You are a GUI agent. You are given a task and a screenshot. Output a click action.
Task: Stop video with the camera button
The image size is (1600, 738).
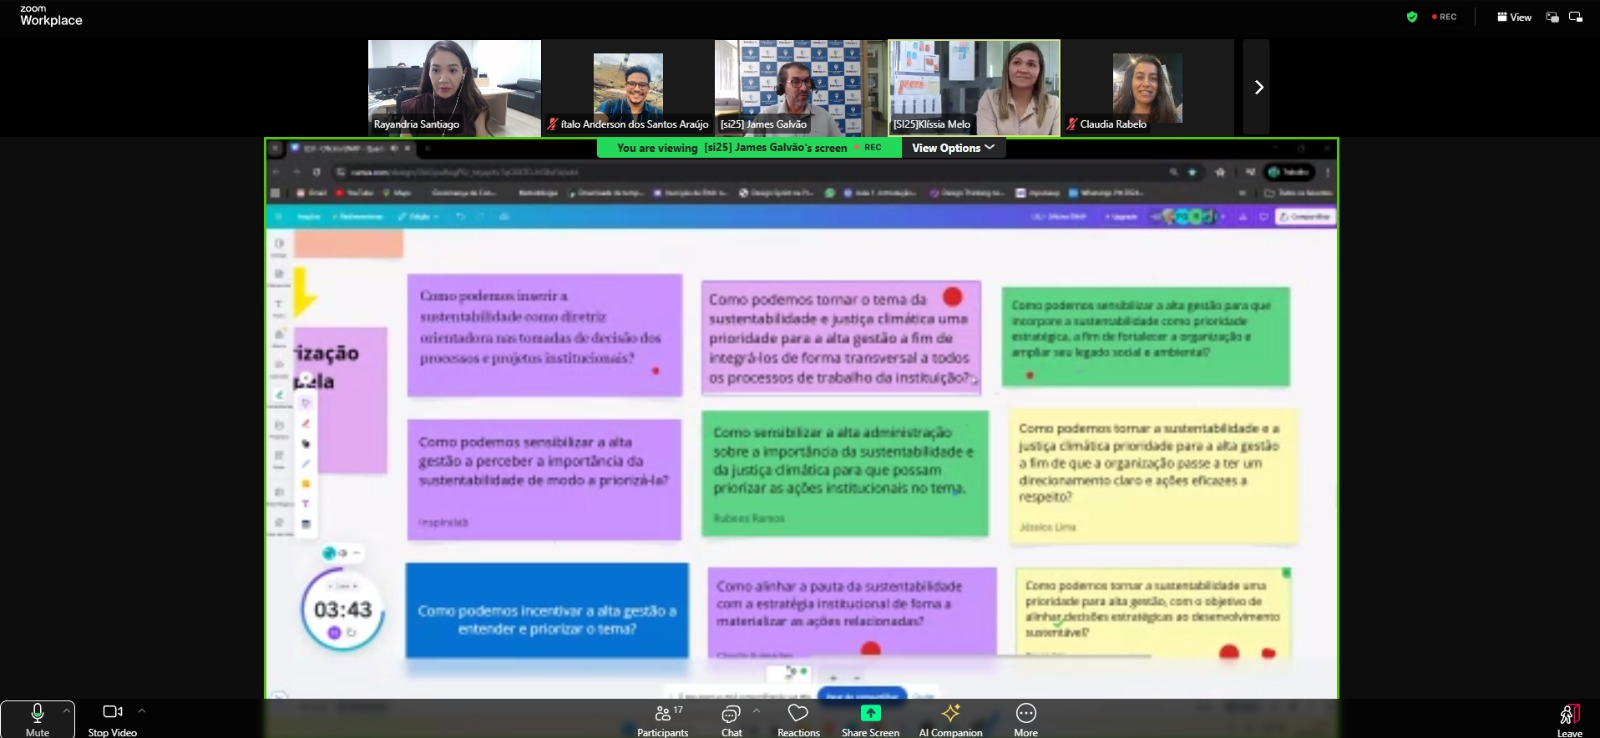(112, 718)
